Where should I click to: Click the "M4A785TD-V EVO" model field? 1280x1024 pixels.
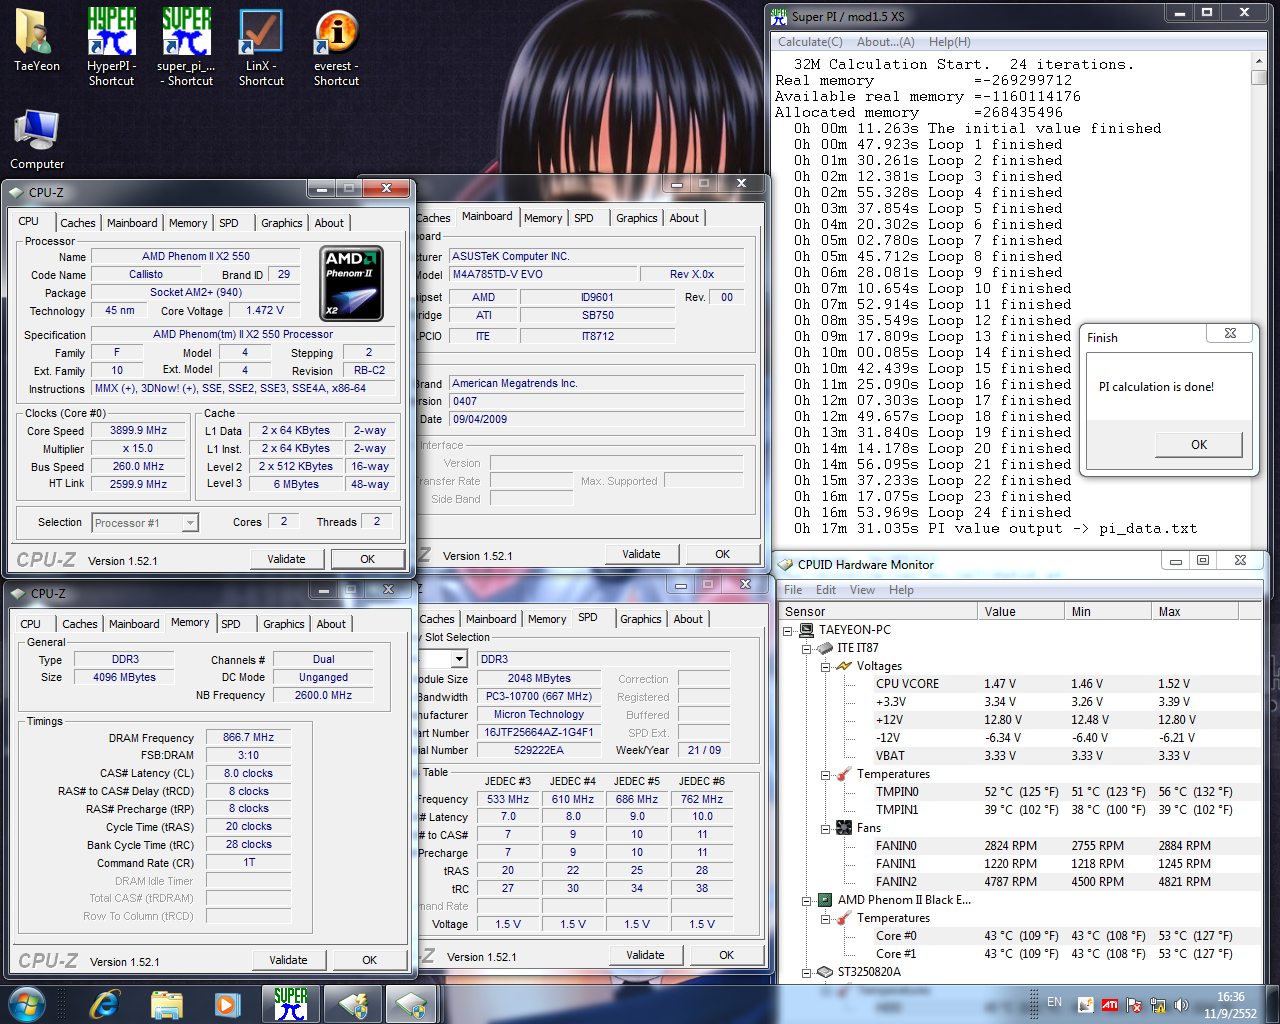(x=543, y=274)
